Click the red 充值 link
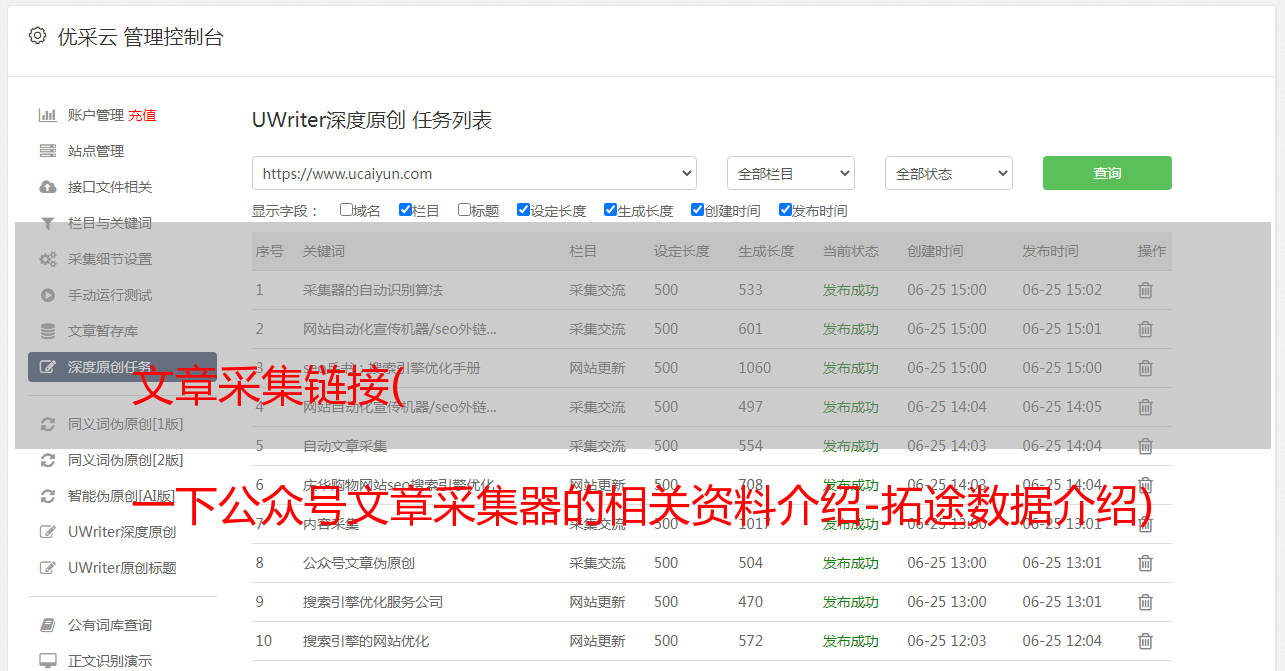 point(142,115)
